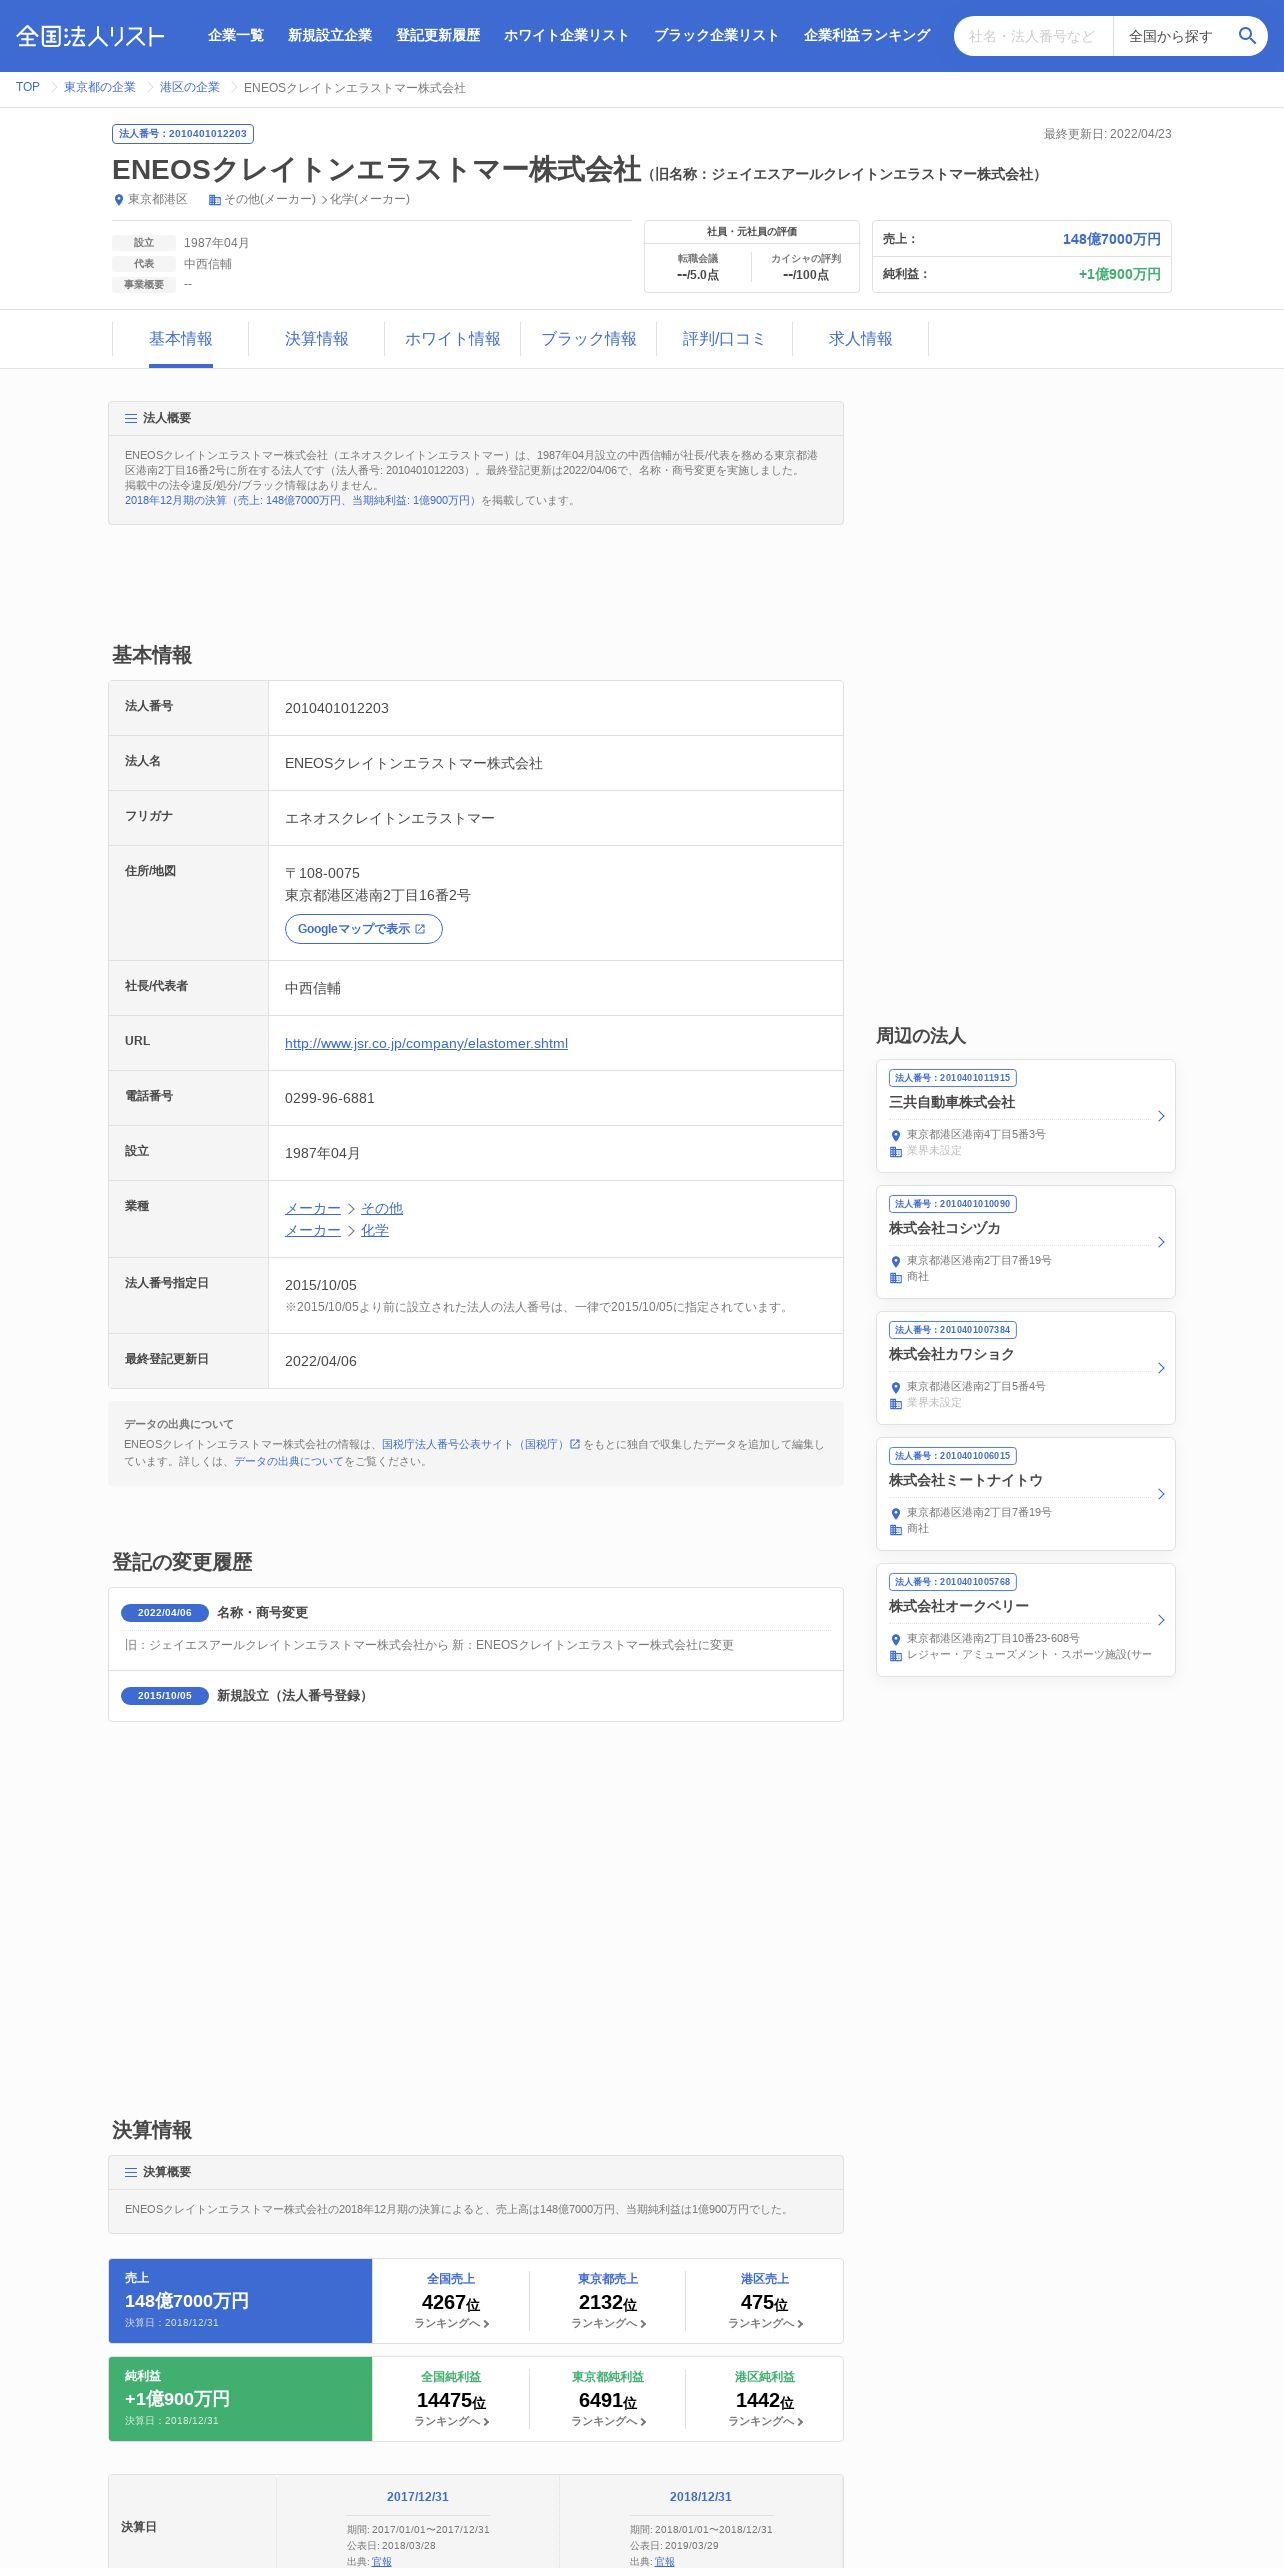
Task: Select the 基本情報 tab
Action: tap(181, 339)
